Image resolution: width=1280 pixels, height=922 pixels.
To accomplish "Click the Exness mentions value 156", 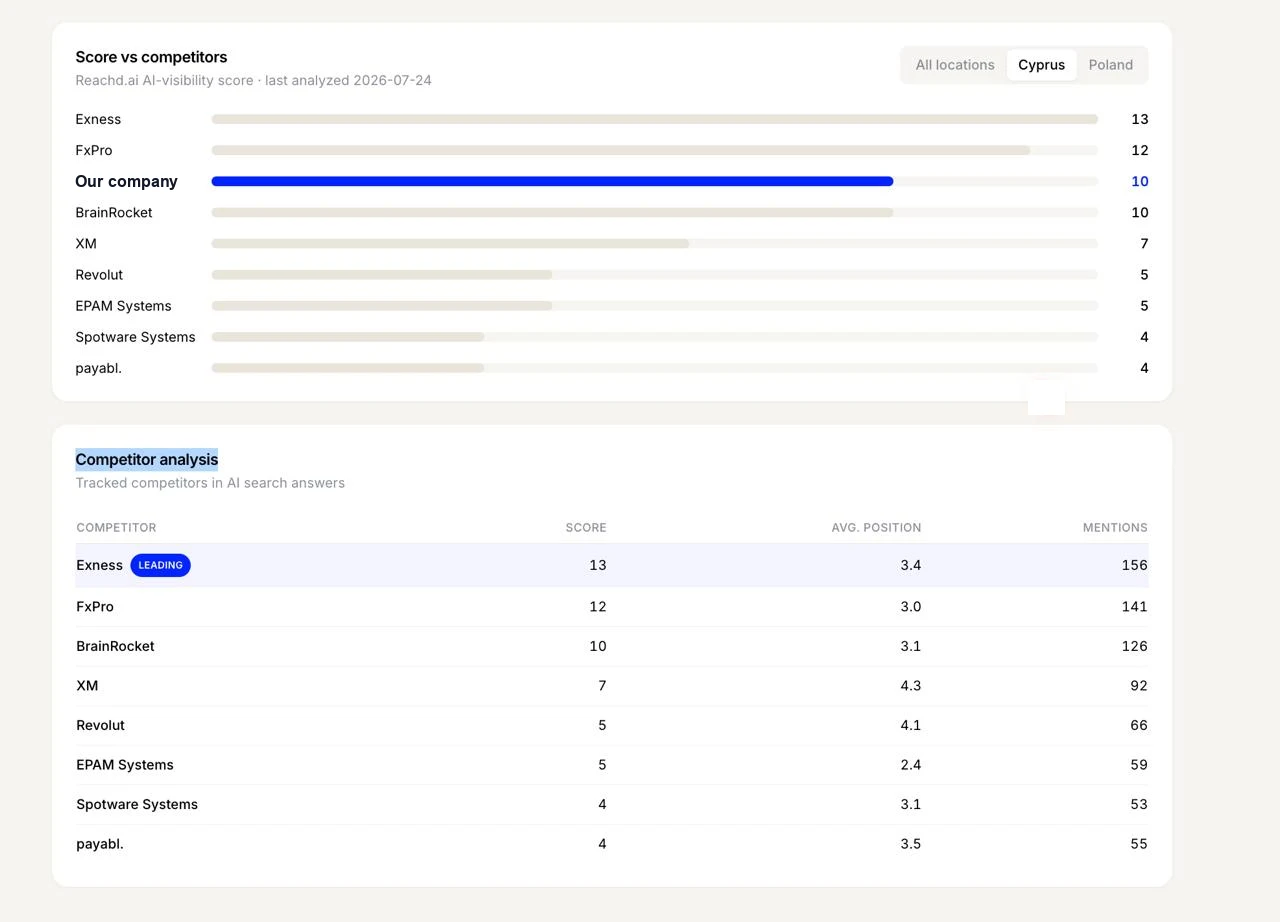I will pos(1134,565).
